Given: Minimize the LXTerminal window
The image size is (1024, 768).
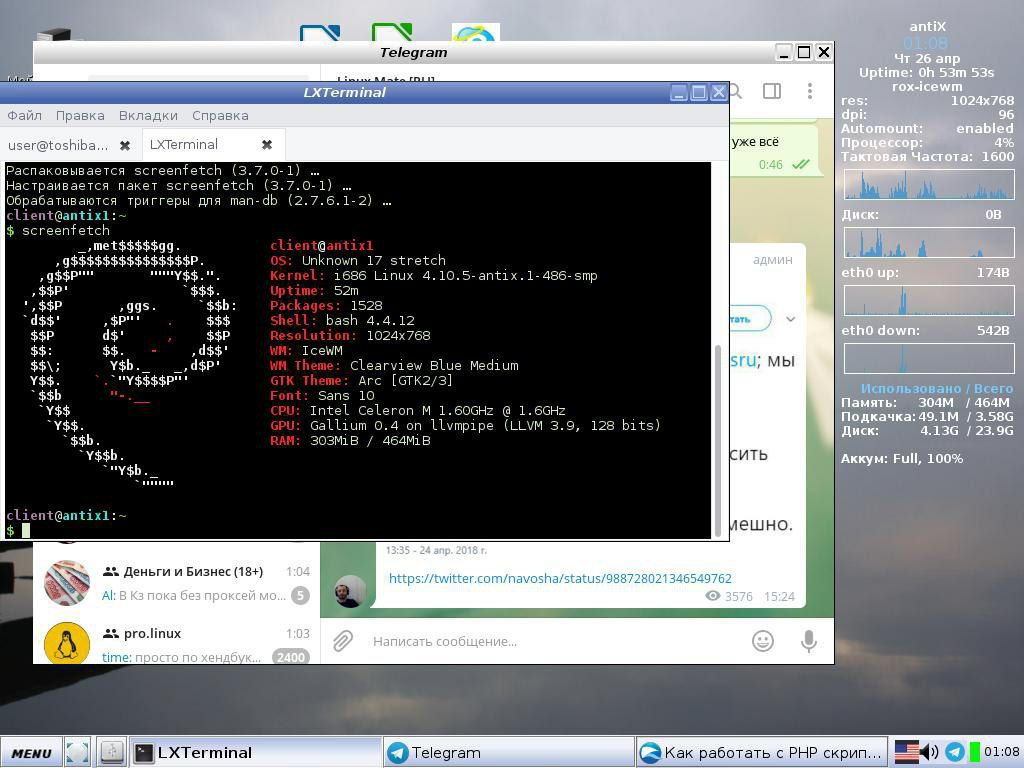Looking at the screenshot, I should pyautogui.click(x=679, y=92).
